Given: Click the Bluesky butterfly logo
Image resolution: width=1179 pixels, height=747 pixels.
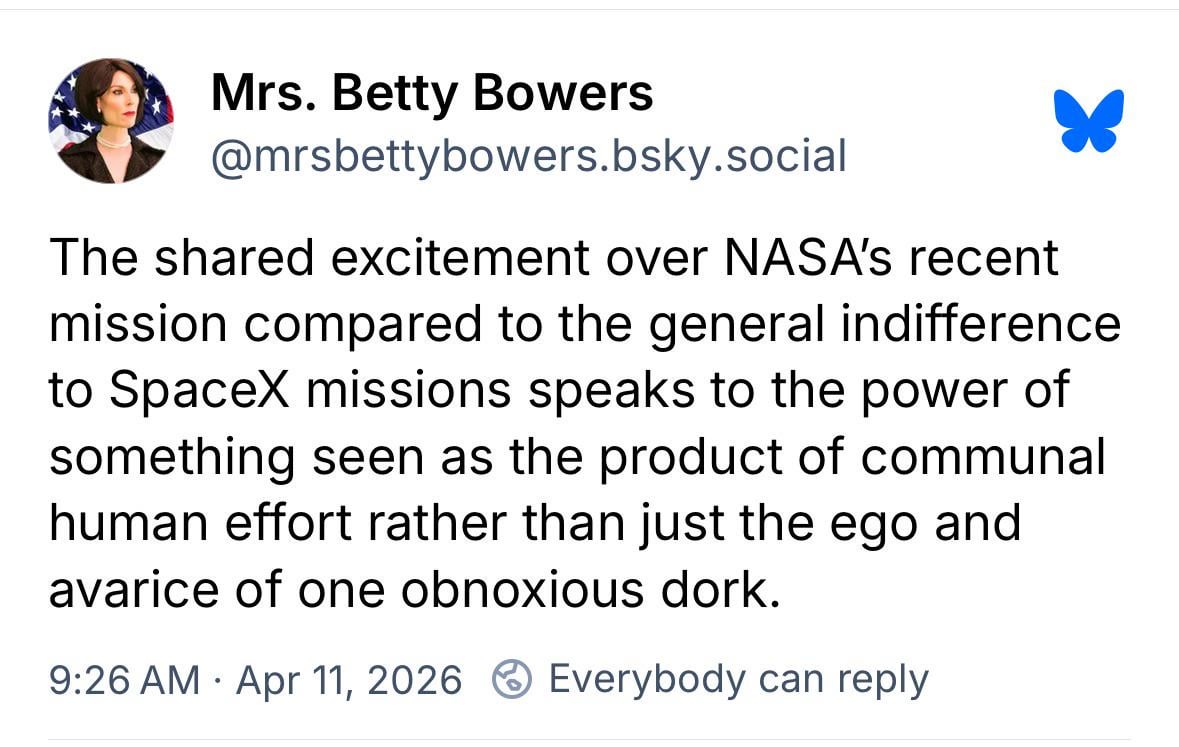Looking at the screenshot, I should coord(1089,120).
